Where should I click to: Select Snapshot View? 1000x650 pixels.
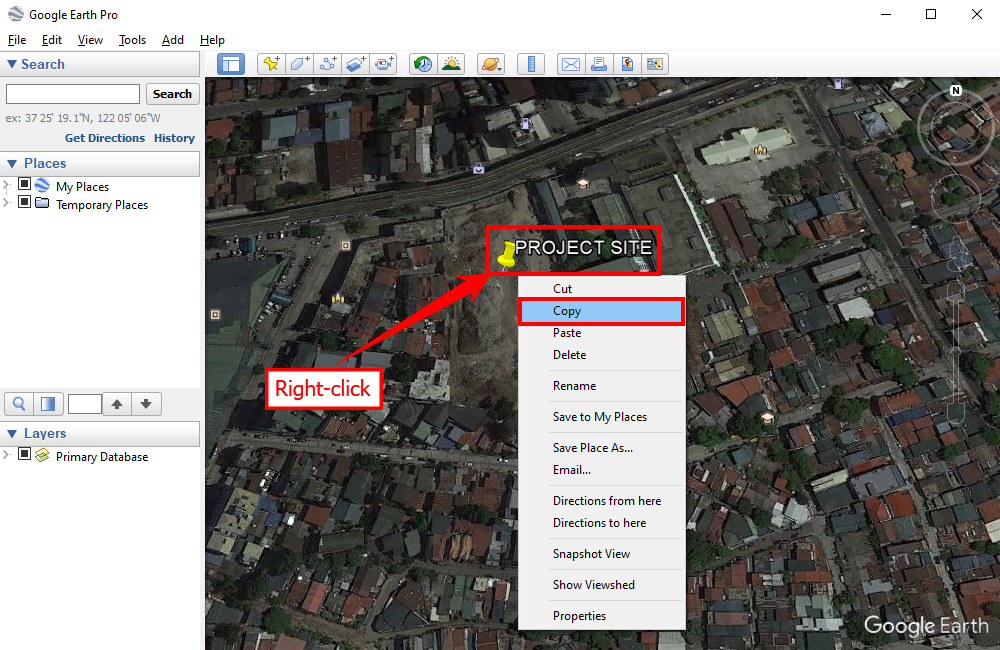point(601,554)
